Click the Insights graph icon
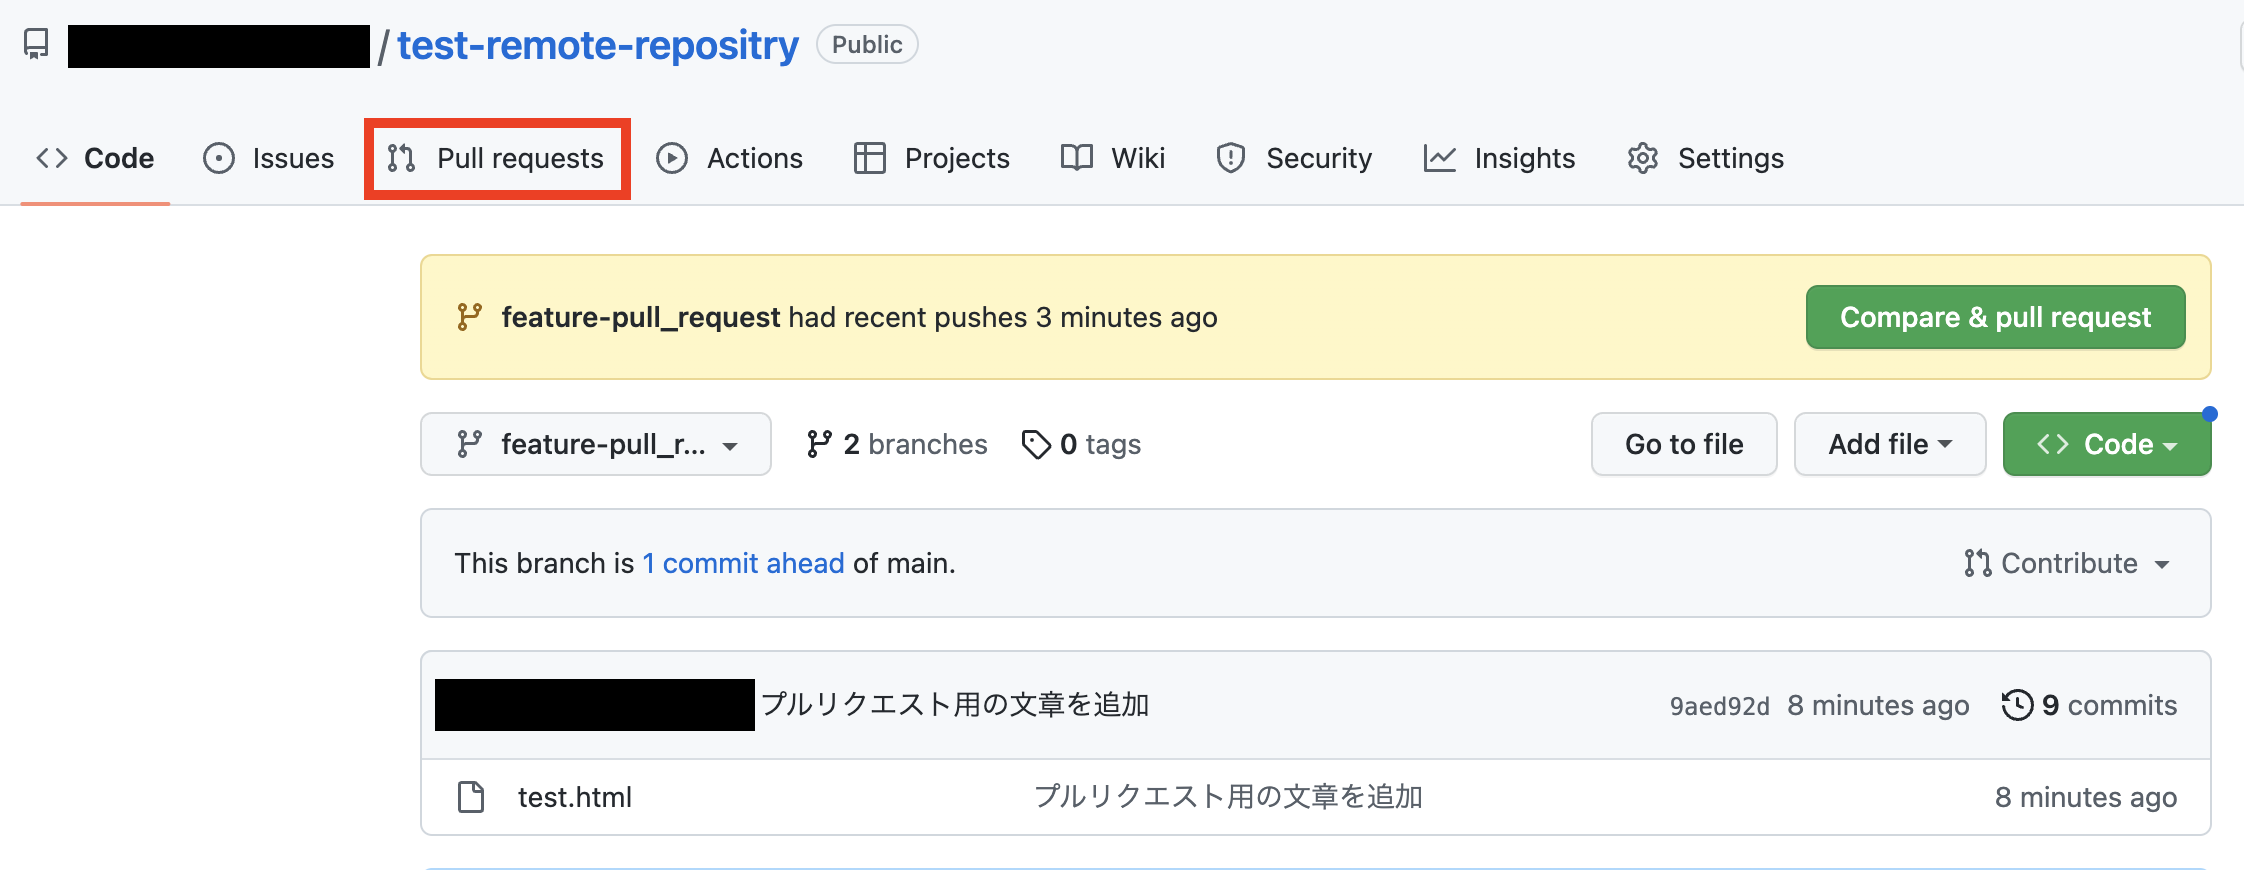This screenshot has height=870, width=2244. pyautogui.click(x=1440, y=158)
